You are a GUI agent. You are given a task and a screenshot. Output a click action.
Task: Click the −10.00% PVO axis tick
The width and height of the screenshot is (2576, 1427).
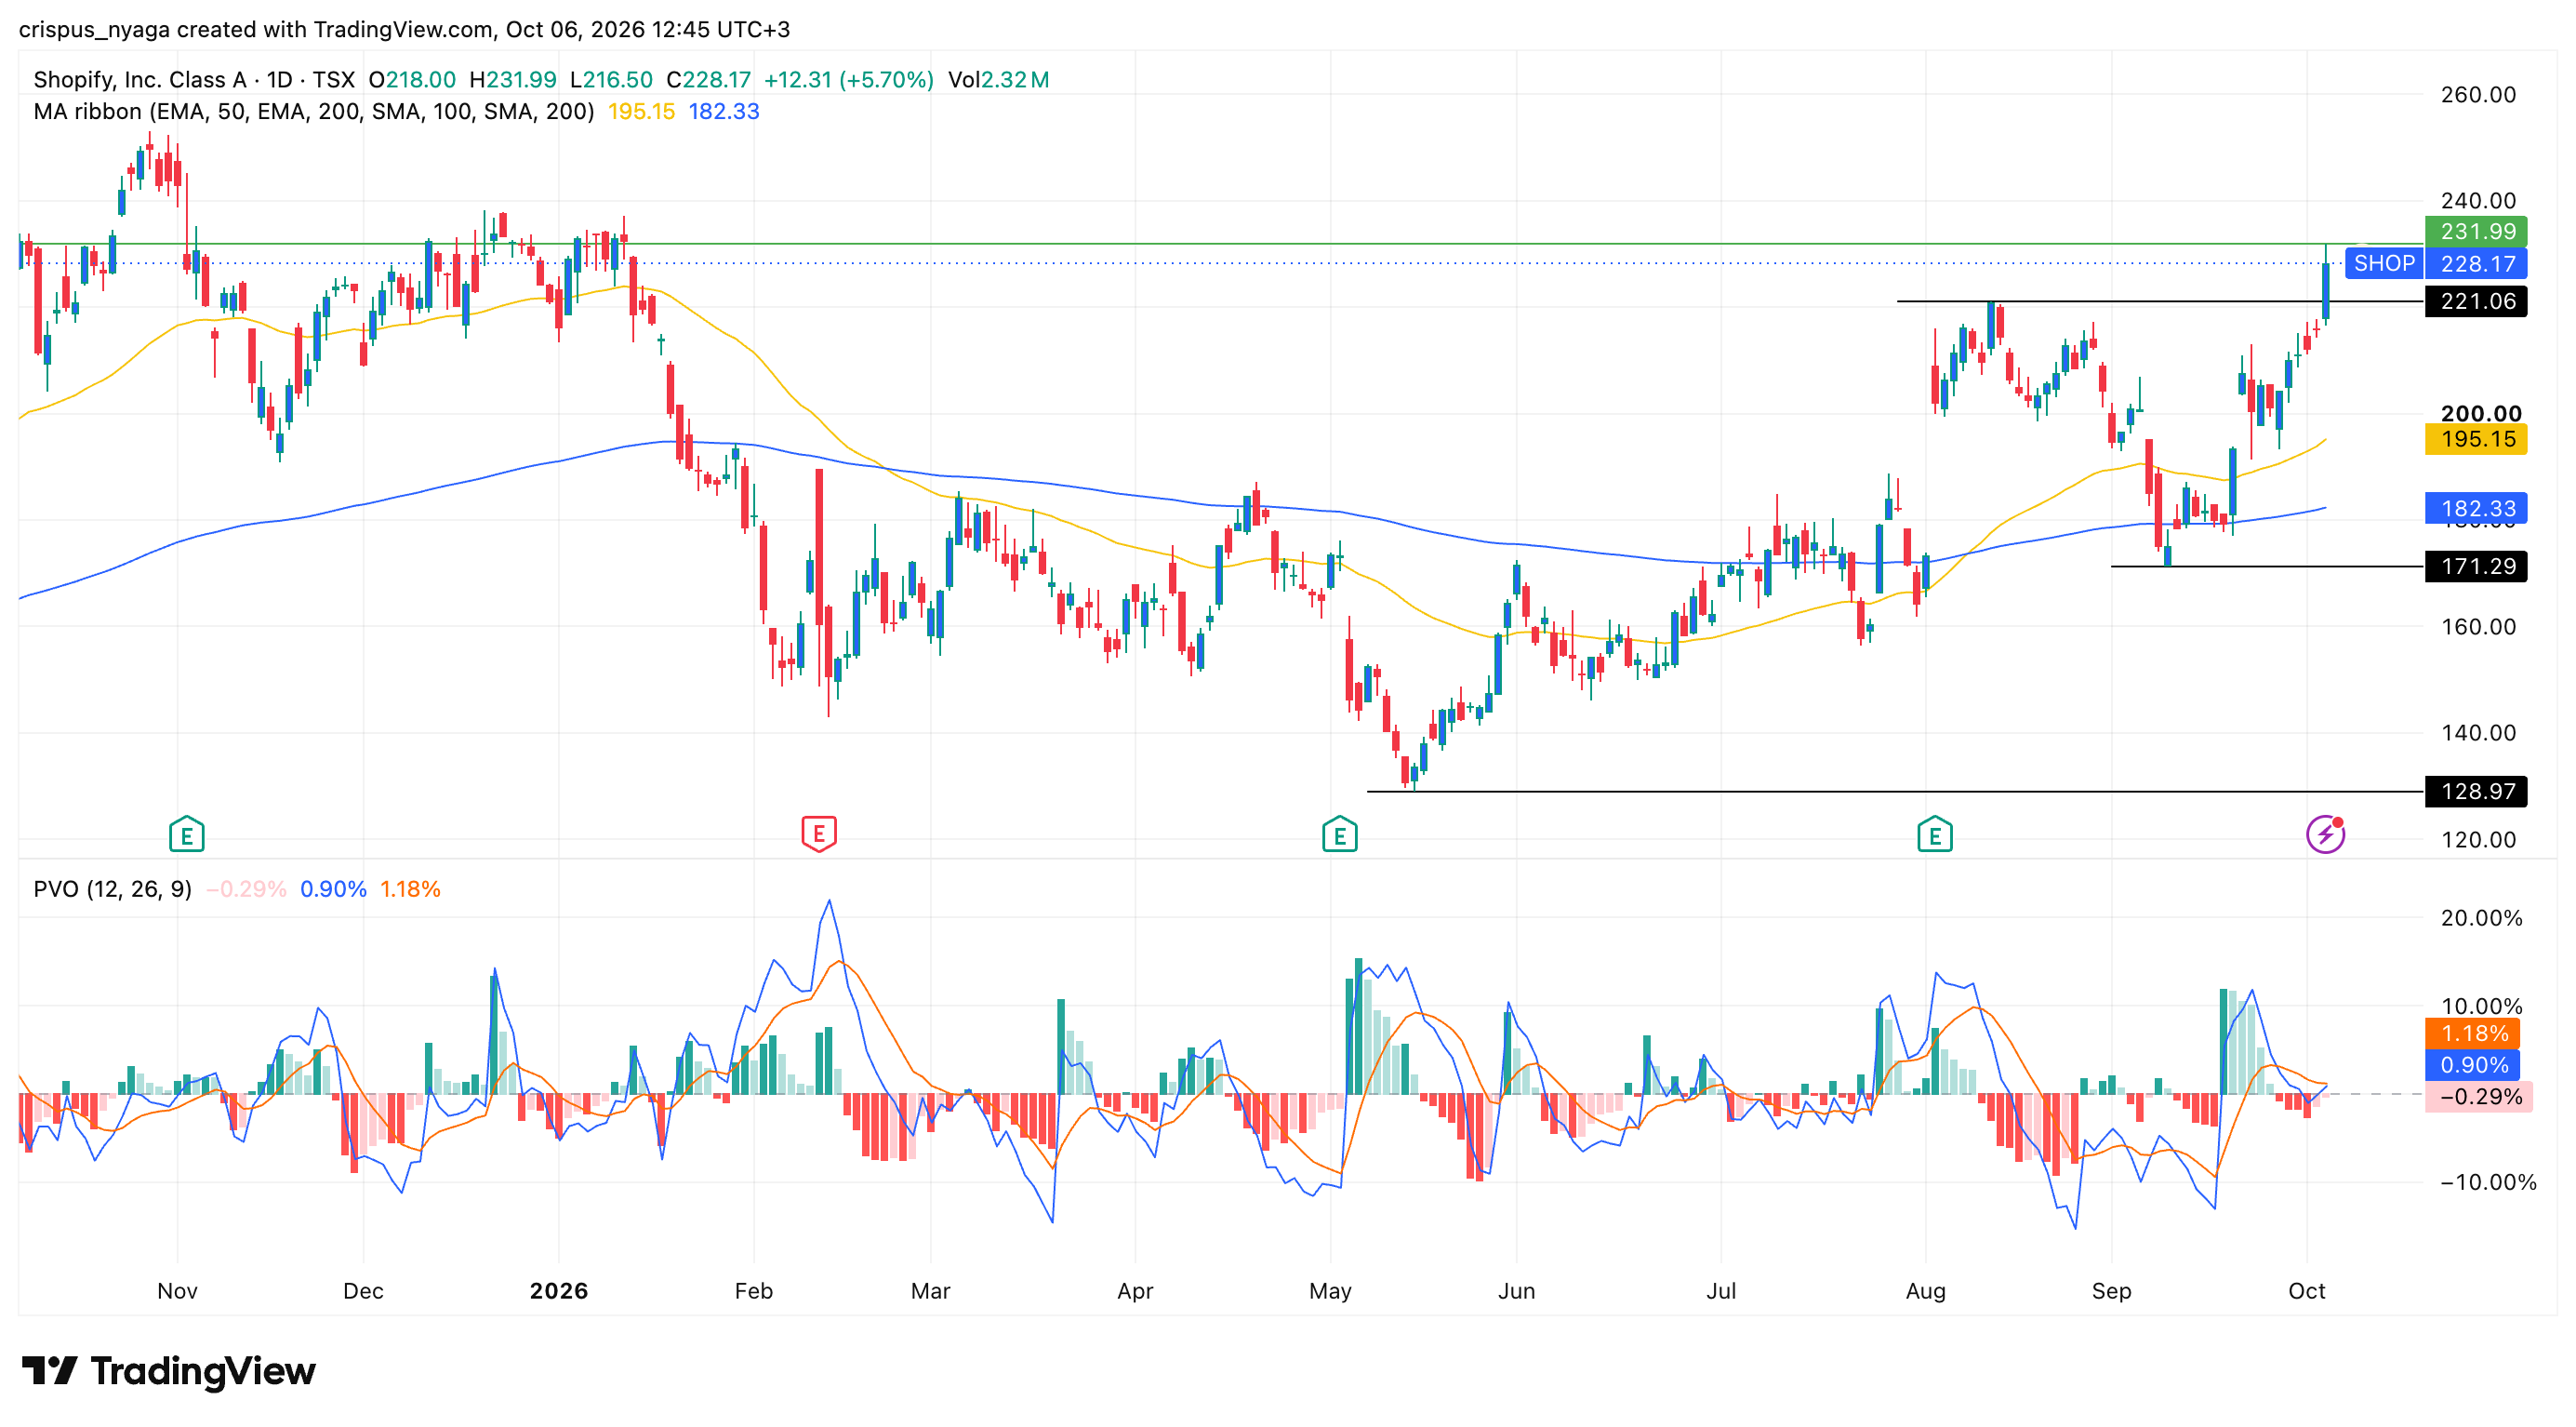coord(2488,1182)
